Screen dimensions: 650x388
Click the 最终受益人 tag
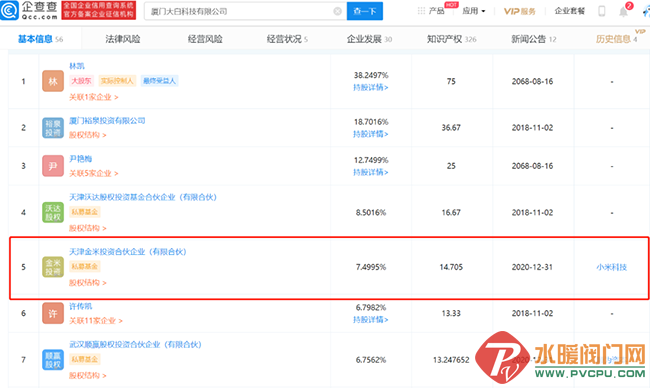click(160, 81)
